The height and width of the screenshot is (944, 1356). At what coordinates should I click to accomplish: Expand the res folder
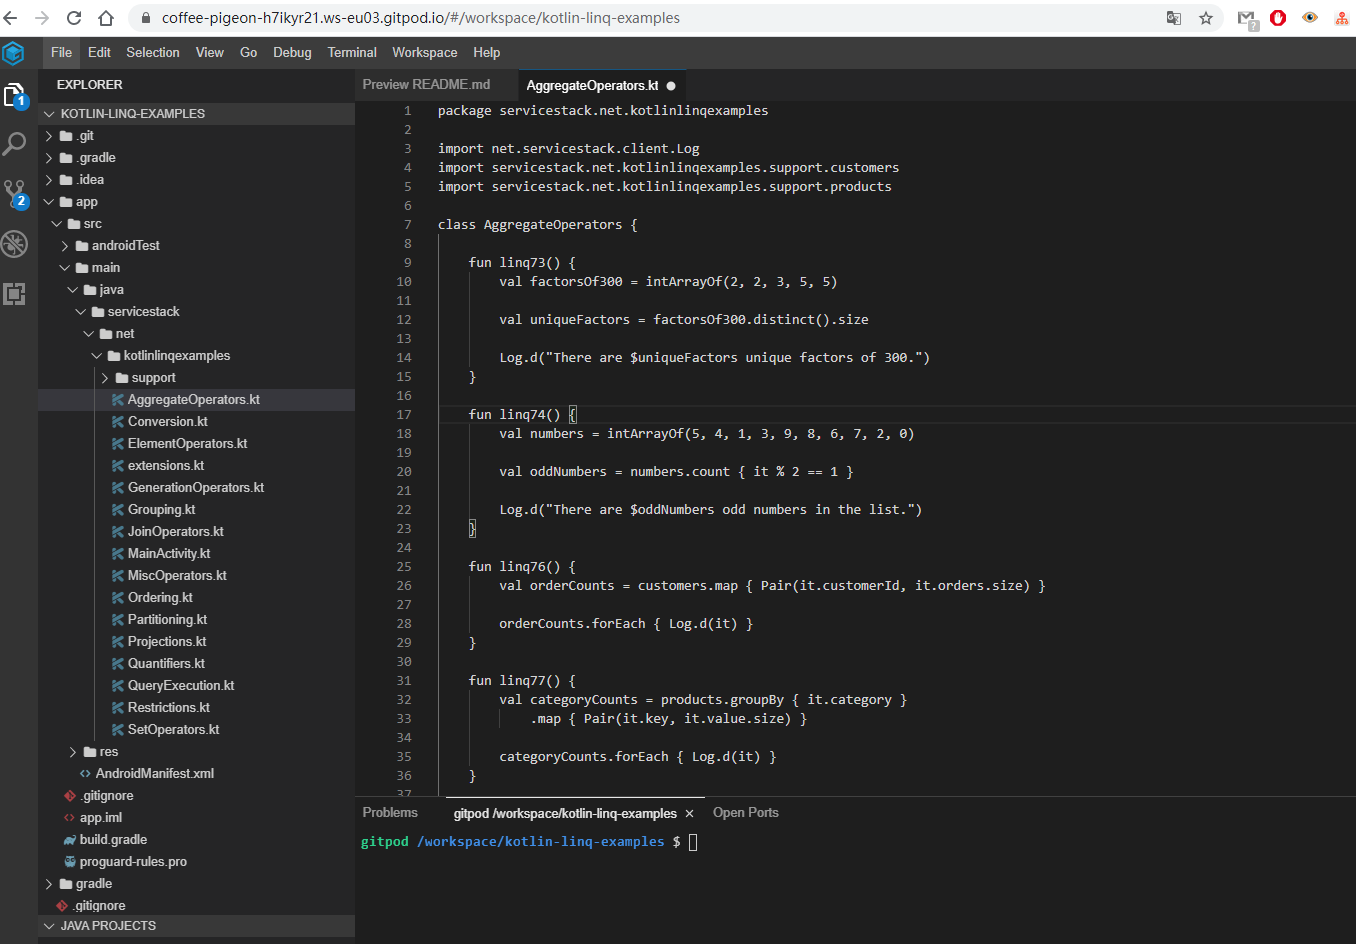tap(73, 752)
